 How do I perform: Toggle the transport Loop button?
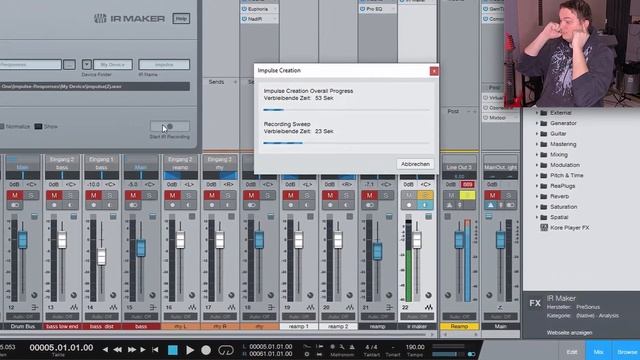[226, 350]
